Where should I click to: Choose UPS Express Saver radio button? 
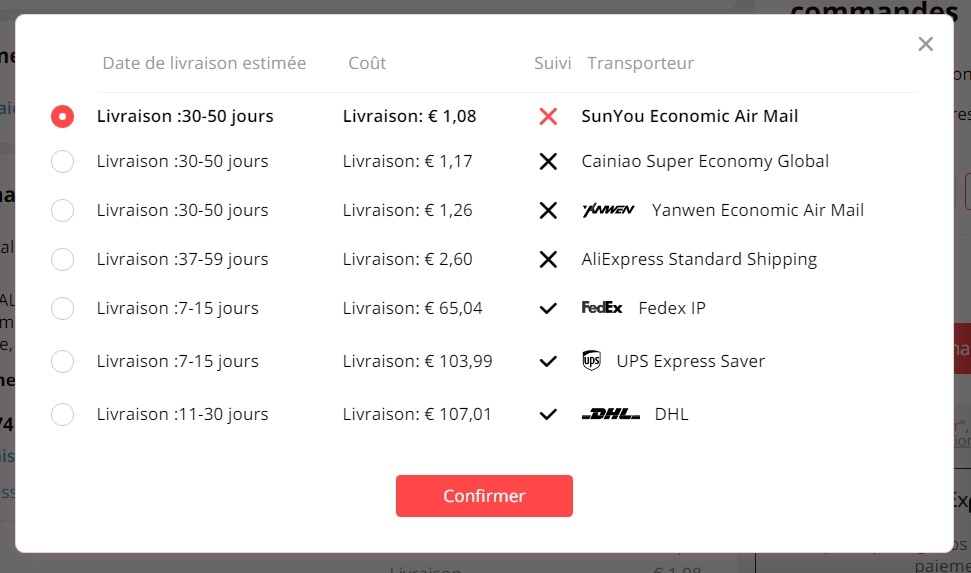pyautogui.click(x=63, y=361)
